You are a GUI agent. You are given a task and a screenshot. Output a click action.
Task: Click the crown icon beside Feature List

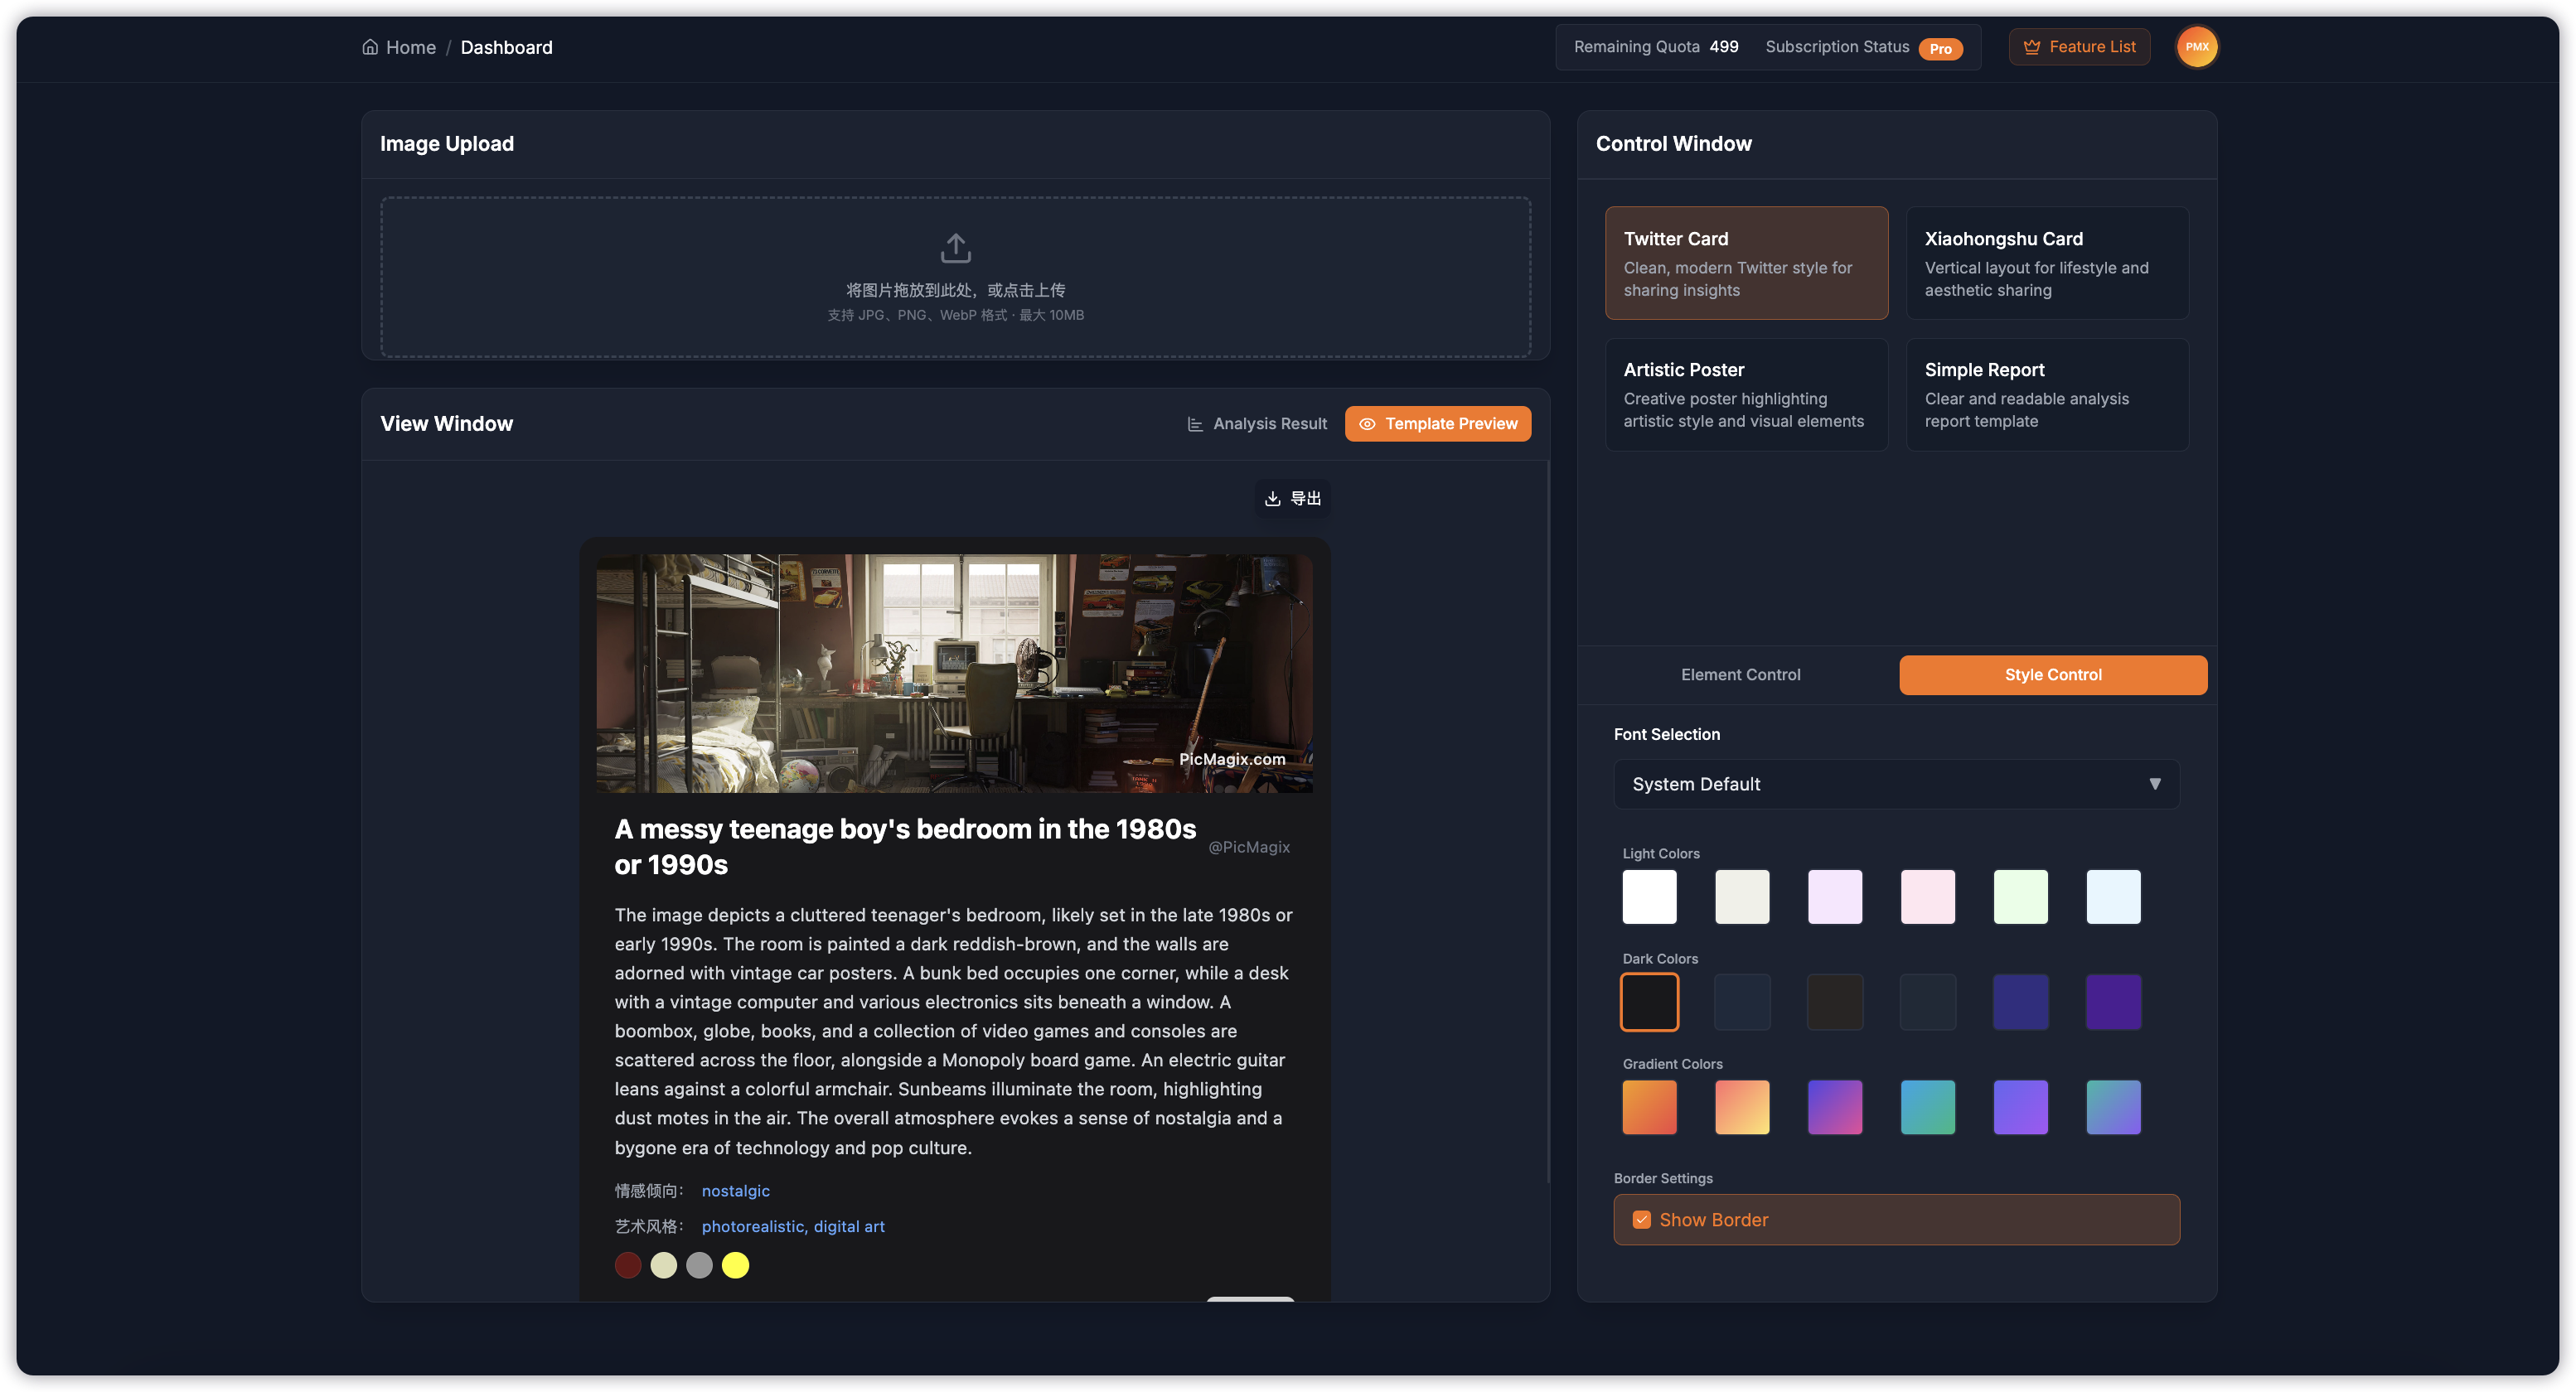click(x=2031, y=47)
